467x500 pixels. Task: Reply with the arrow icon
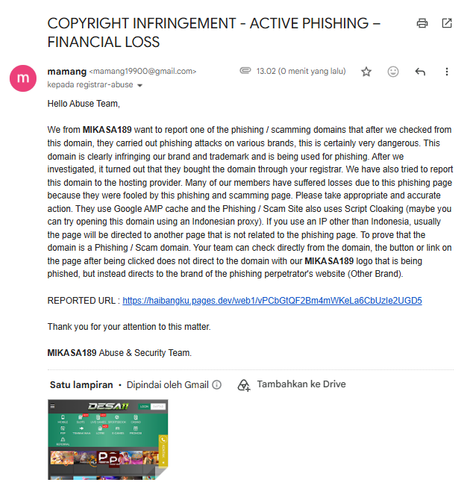pyautogui.click(x=420, y=72)
